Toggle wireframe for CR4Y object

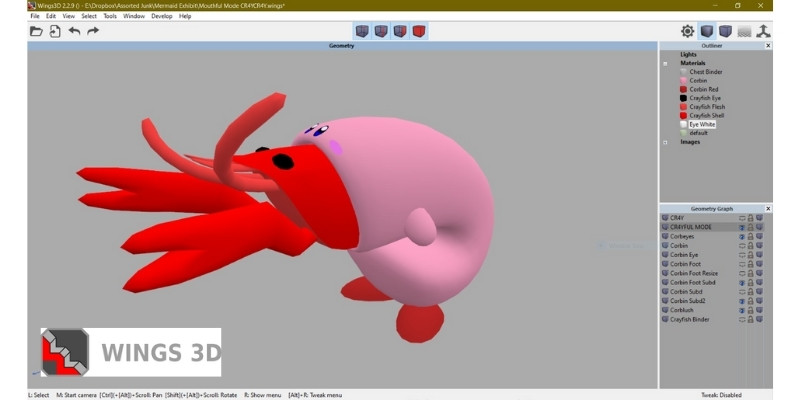759,218
